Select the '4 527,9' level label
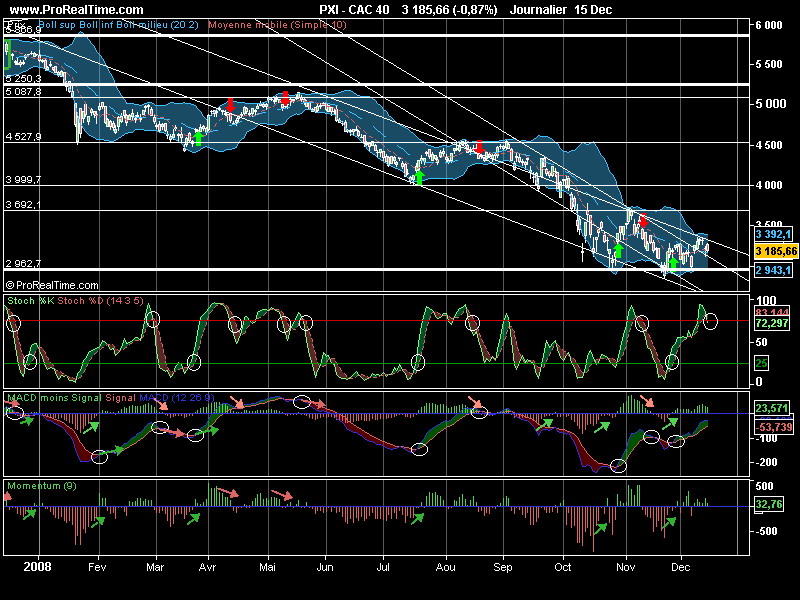This screenshot has width=800, height=600. 23,137
